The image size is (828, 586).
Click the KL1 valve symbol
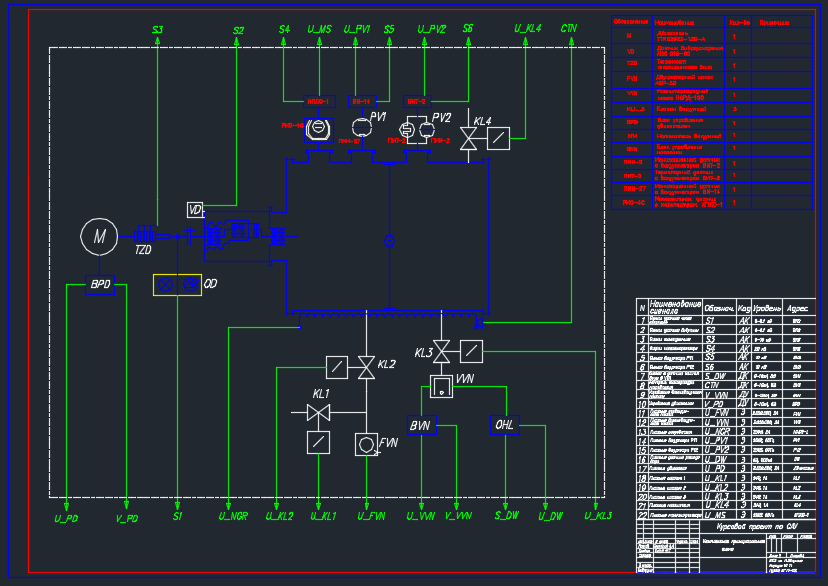pyautogui.click(x=319, y=411)
